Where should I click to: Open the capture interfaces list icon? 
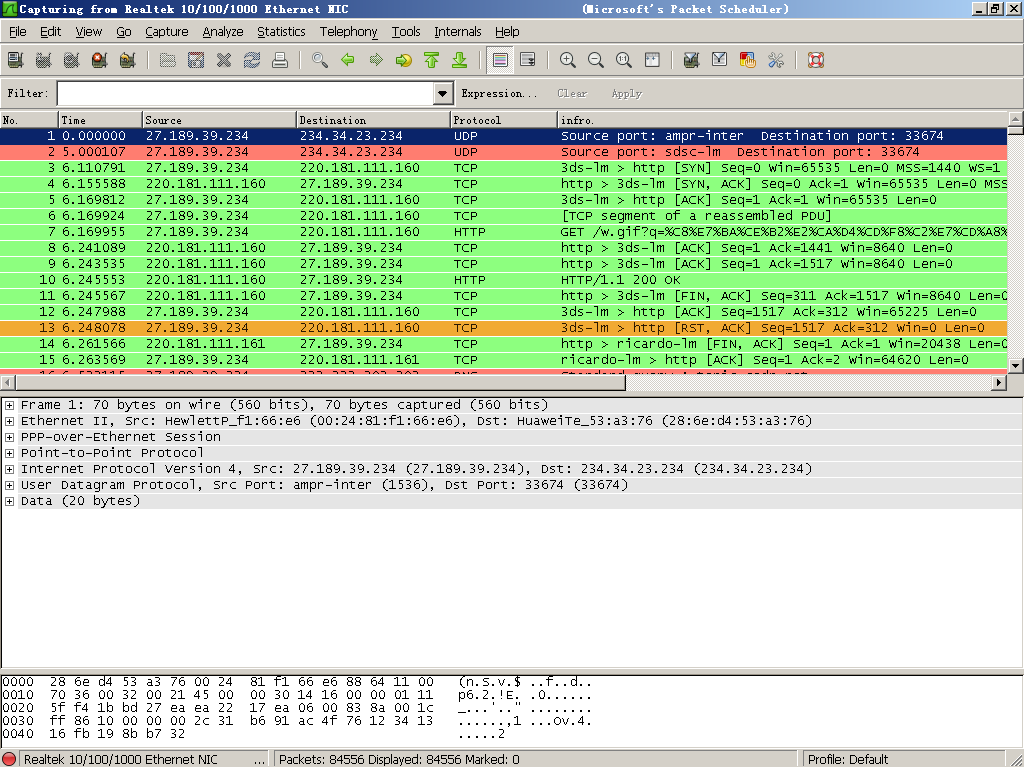click(x=16, y=60)
